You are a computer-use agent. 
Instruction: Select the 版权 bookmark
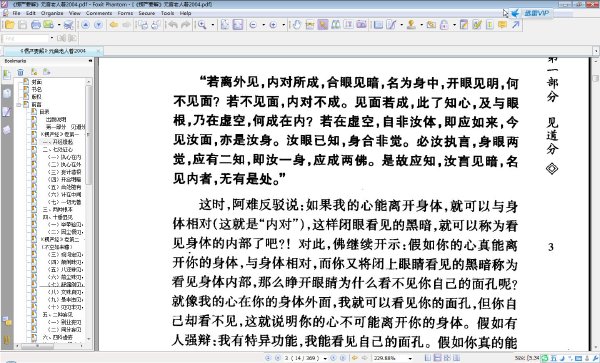(x=37, y=97)
